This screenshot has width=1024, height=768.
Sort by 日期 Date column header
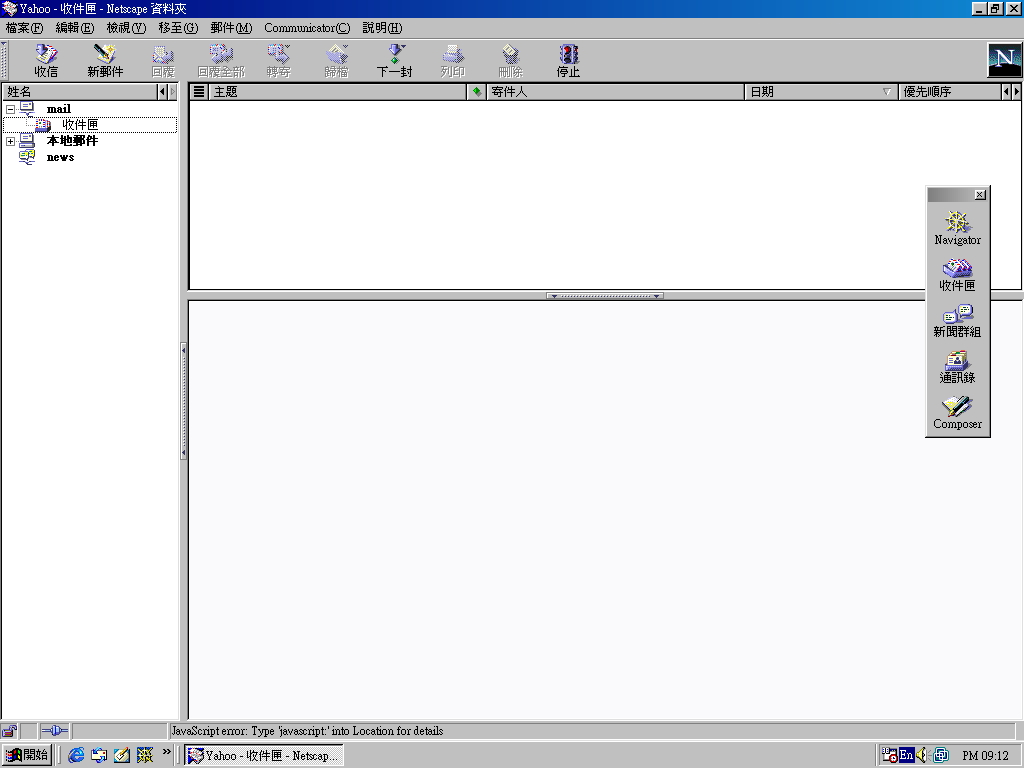pyautogui.click(x=821, y=92)
